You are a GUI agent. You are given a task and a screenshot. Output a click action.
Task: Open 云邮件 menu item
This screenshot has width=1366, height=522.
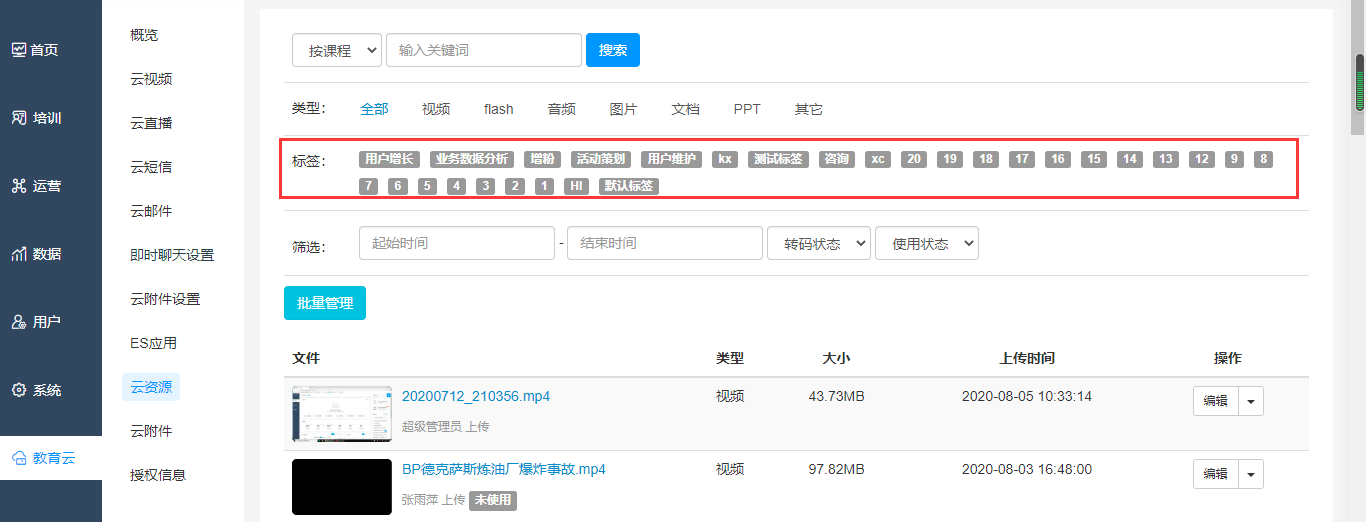point(151,211)
